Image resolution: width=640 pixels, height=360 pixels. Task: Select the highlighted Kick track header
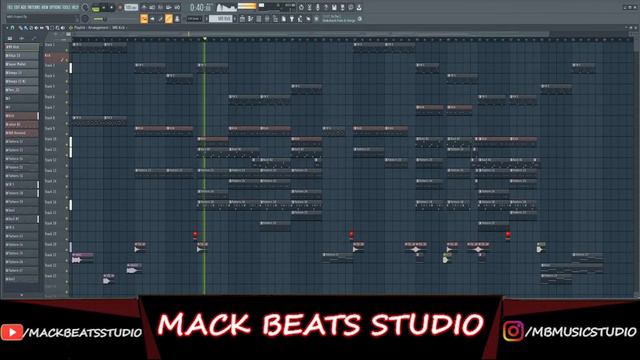coord(56,58)
